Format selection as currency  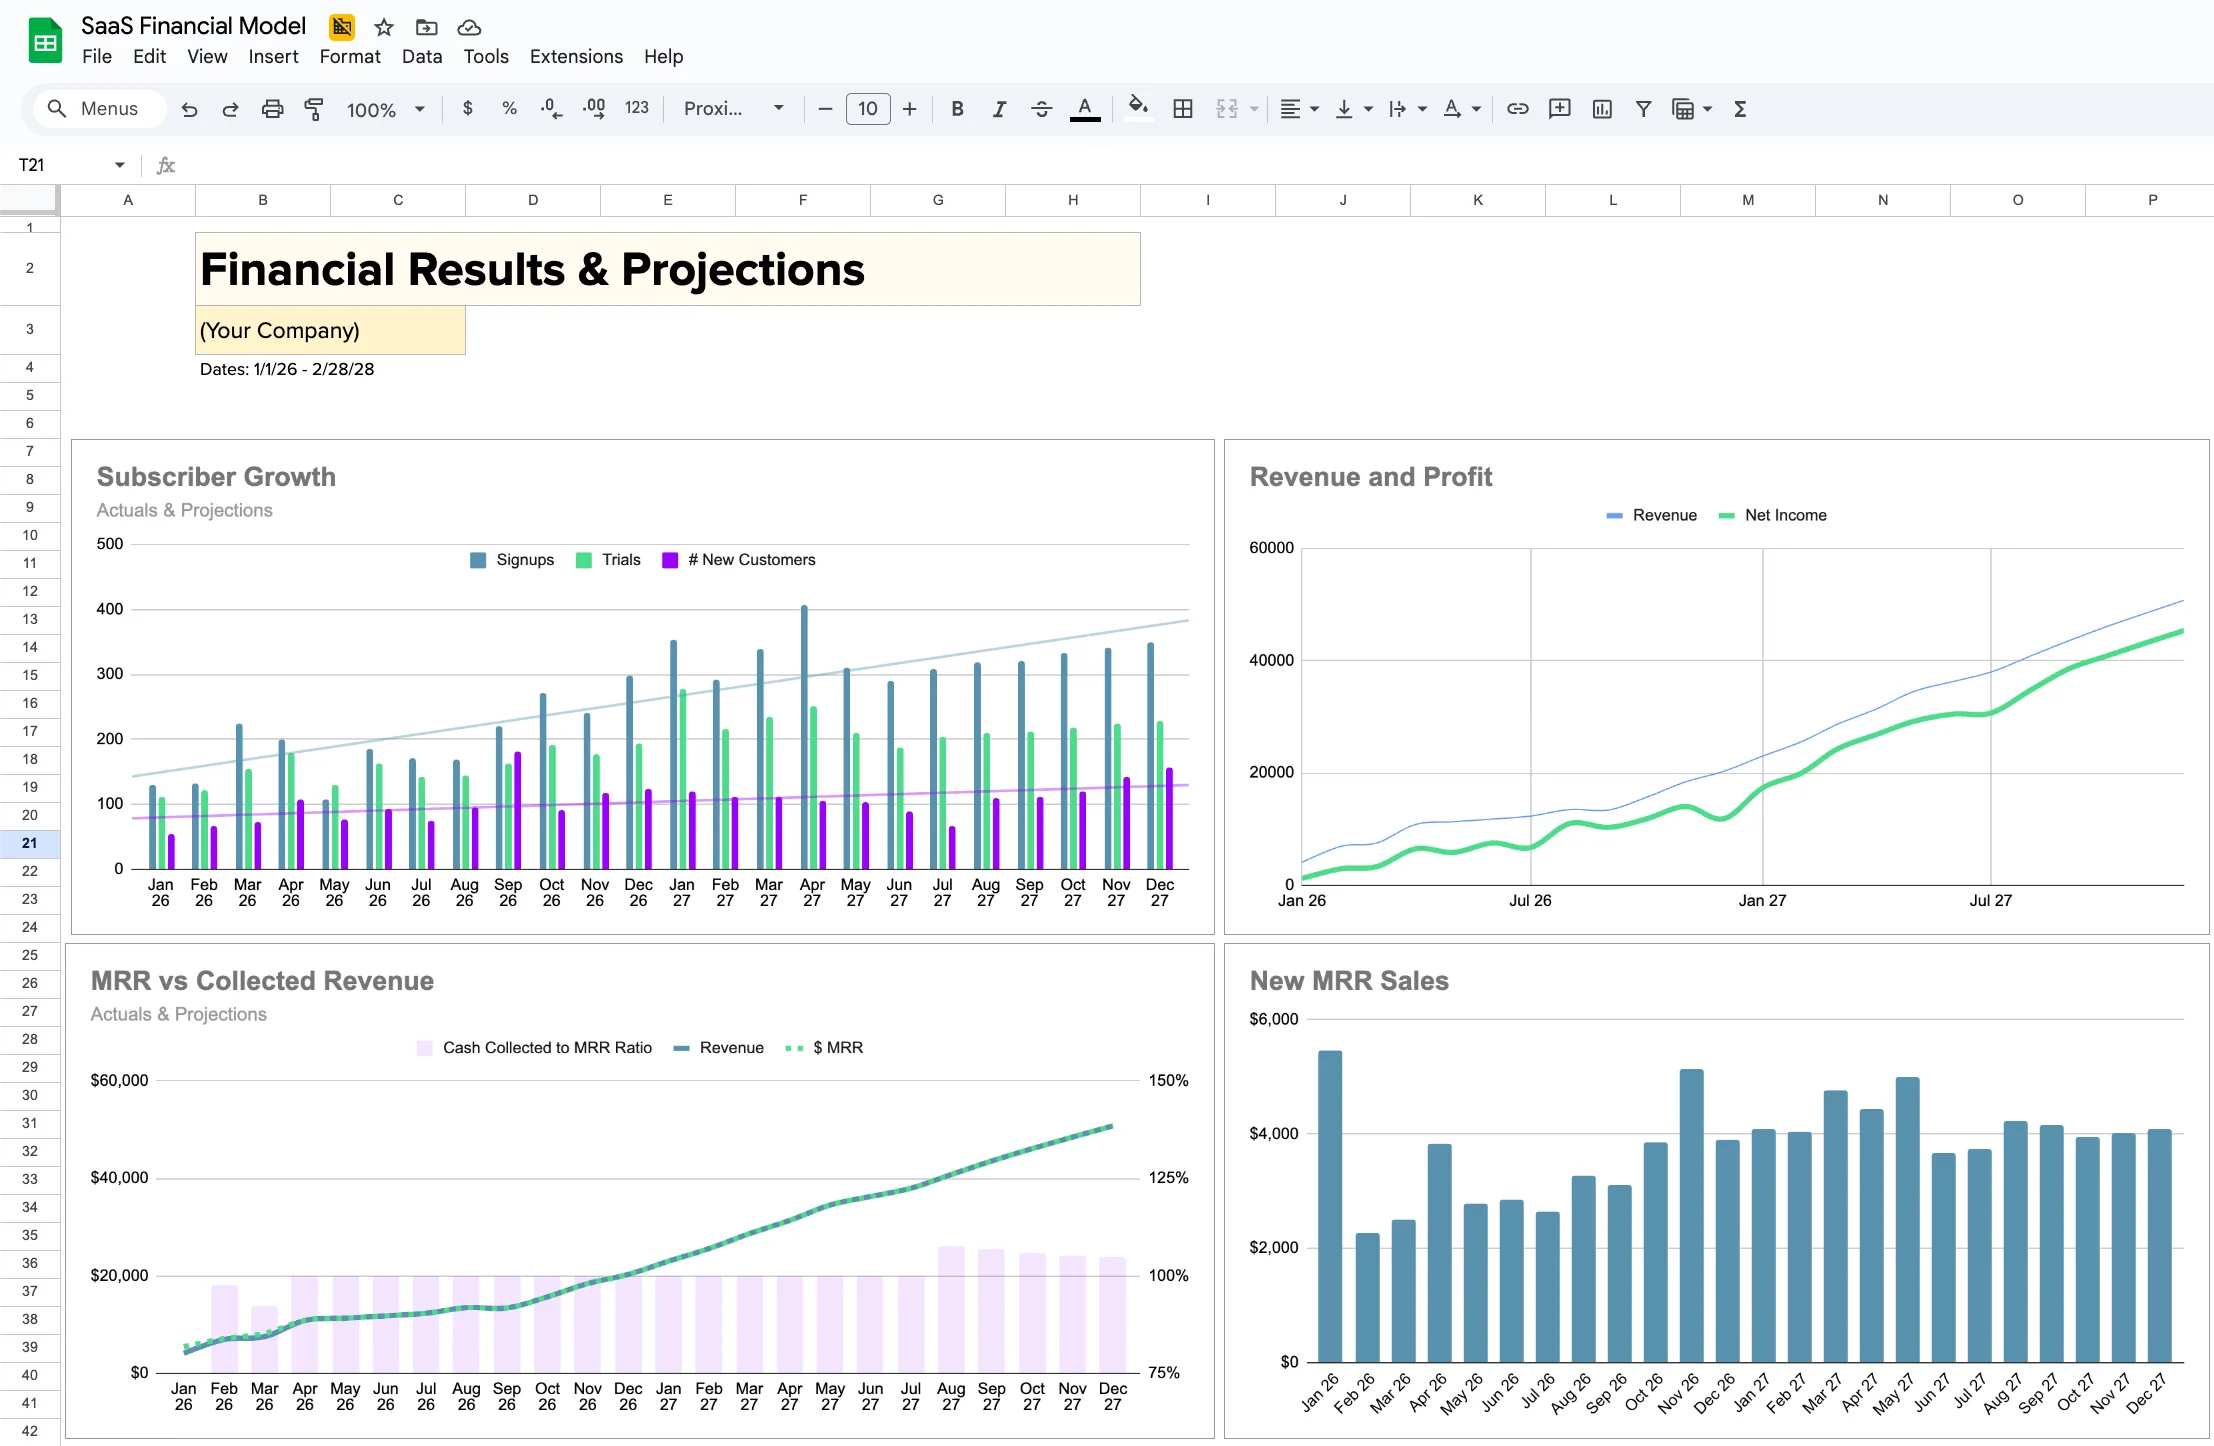click(x=467, y=108)
